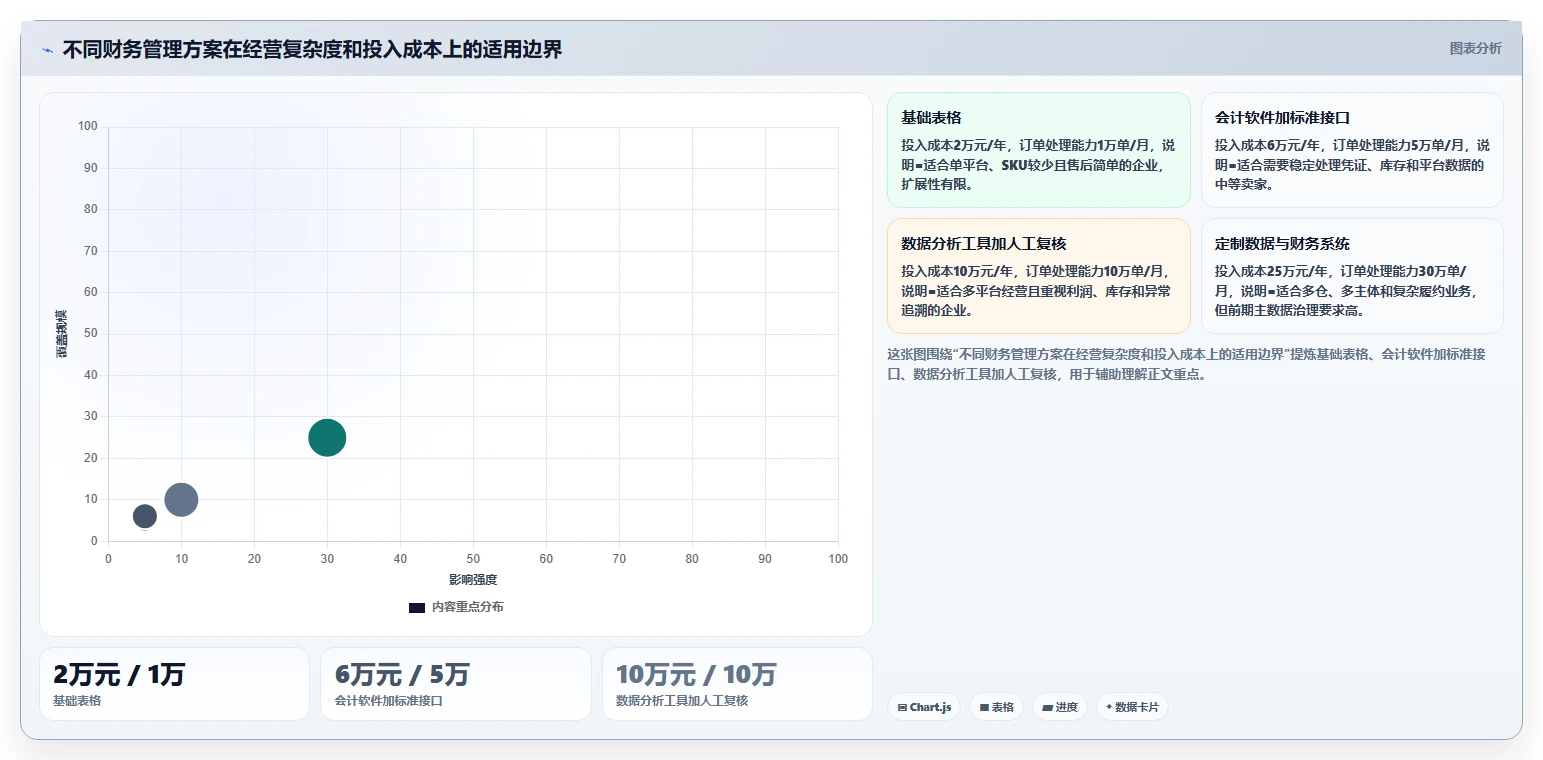Click the 投入成本10万元/年 description text
This screenshot has height=760, width=1543.
coord(1036,291)
